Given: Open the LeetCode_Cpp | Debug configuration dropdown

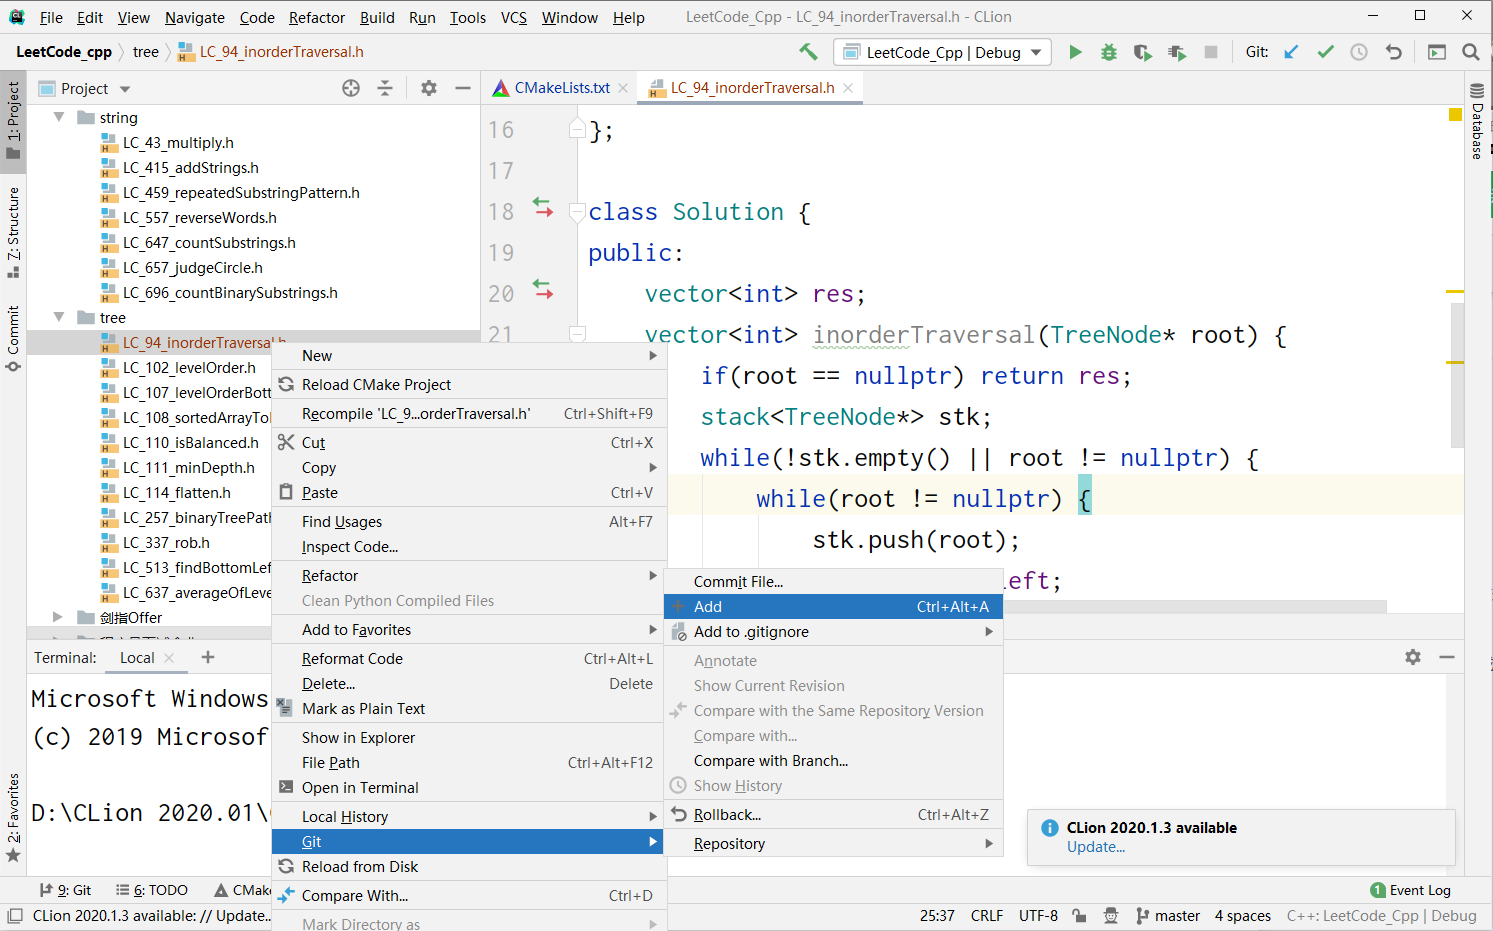Looking at the screenshot, I should click(943, 52).
